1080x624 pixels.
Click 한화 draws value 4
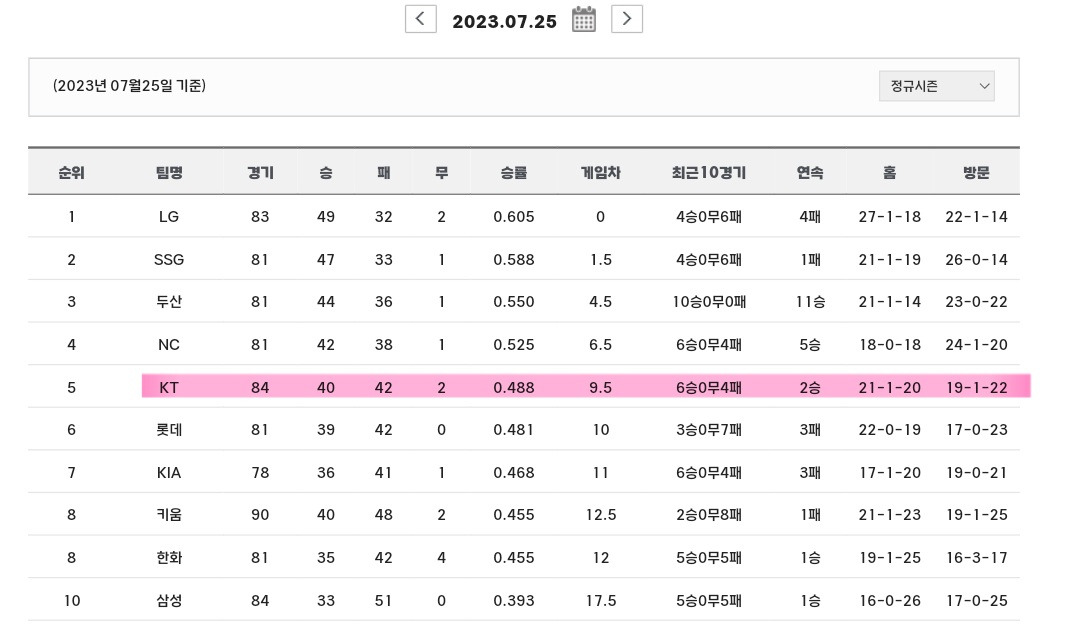point(442,557)
